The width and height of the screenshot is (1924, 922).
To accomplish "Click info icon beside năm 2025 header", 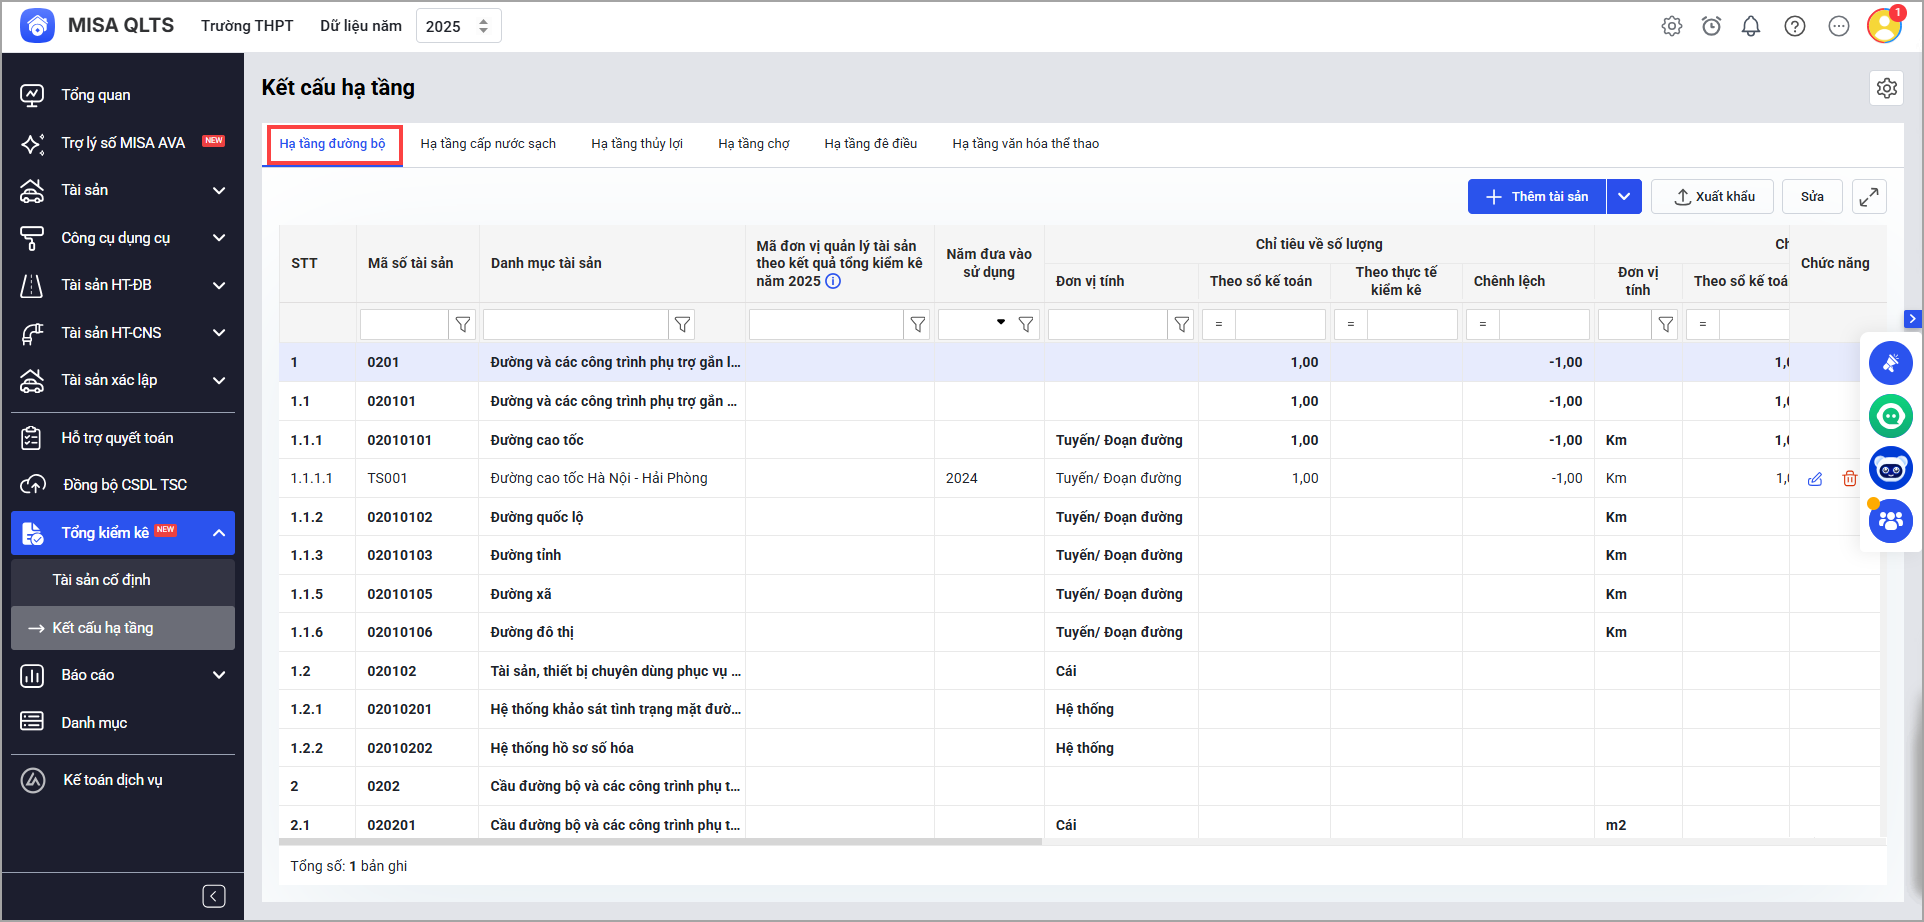I will pyautogui.click(x=833, y=282).
